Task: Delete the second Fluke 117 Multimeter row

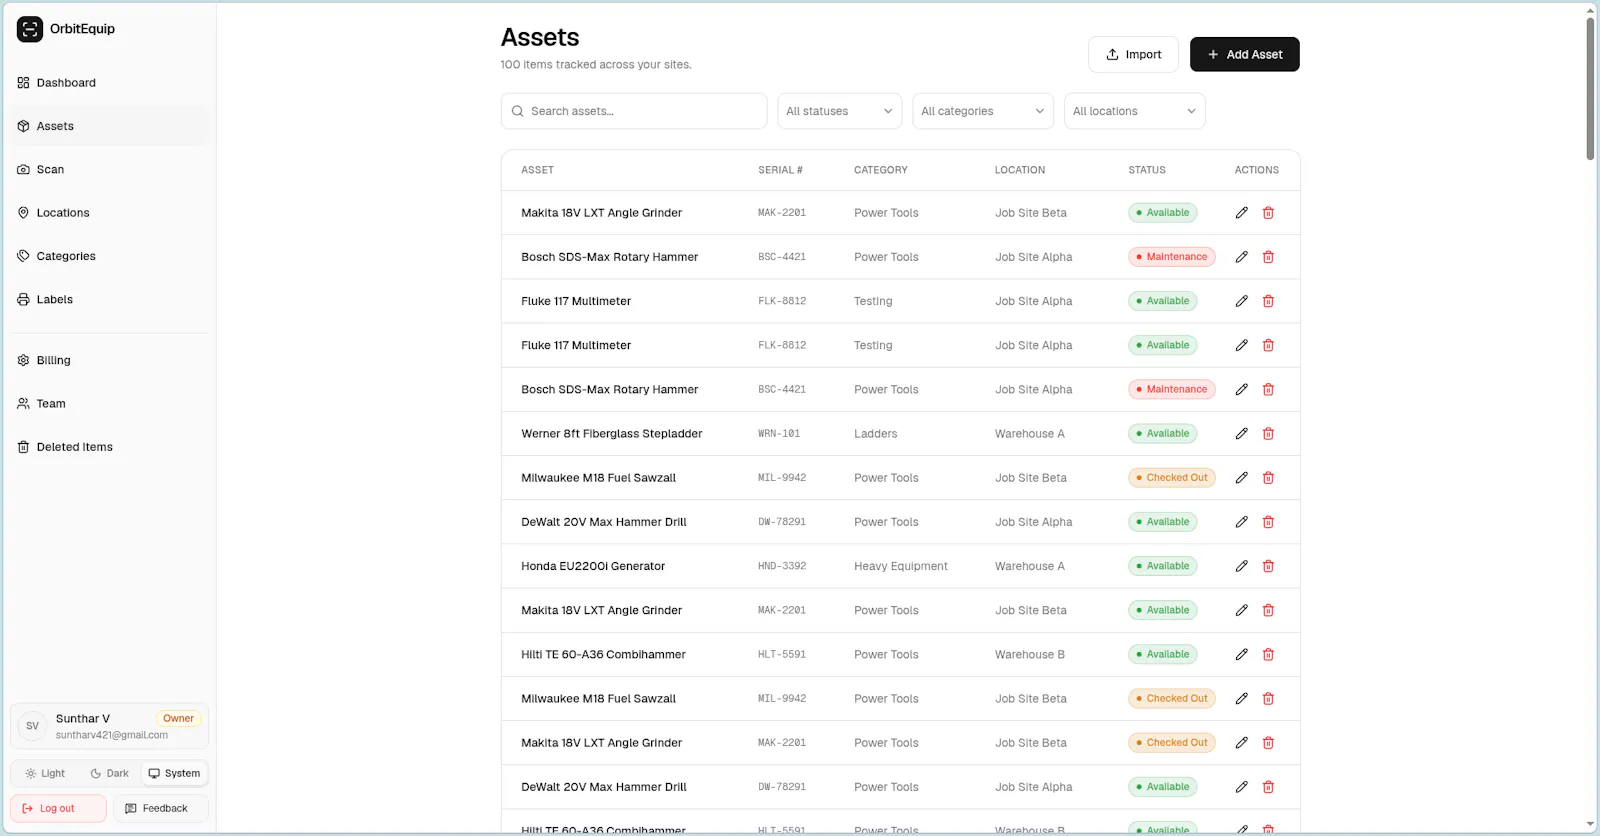Action: coord(1268,345)
